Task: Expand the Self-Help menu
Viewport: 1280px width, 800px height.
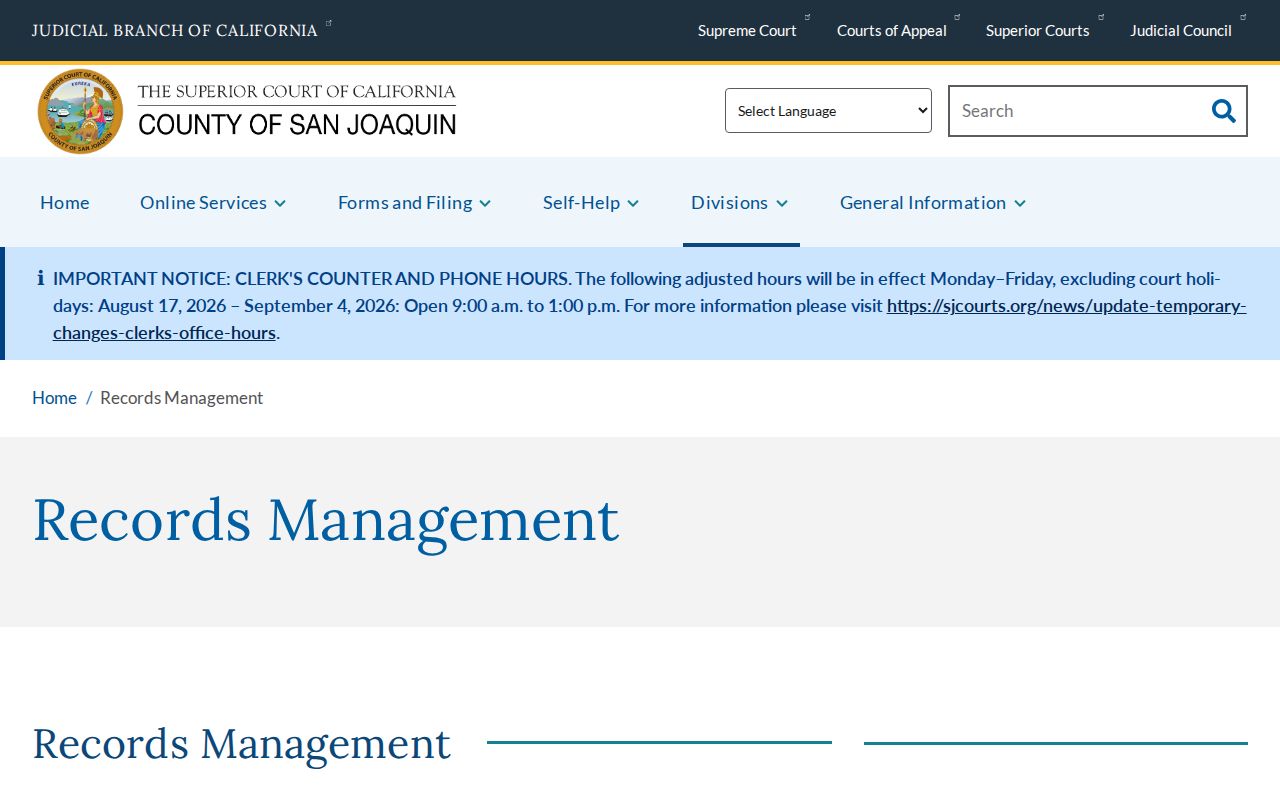Action: (591, 202)
